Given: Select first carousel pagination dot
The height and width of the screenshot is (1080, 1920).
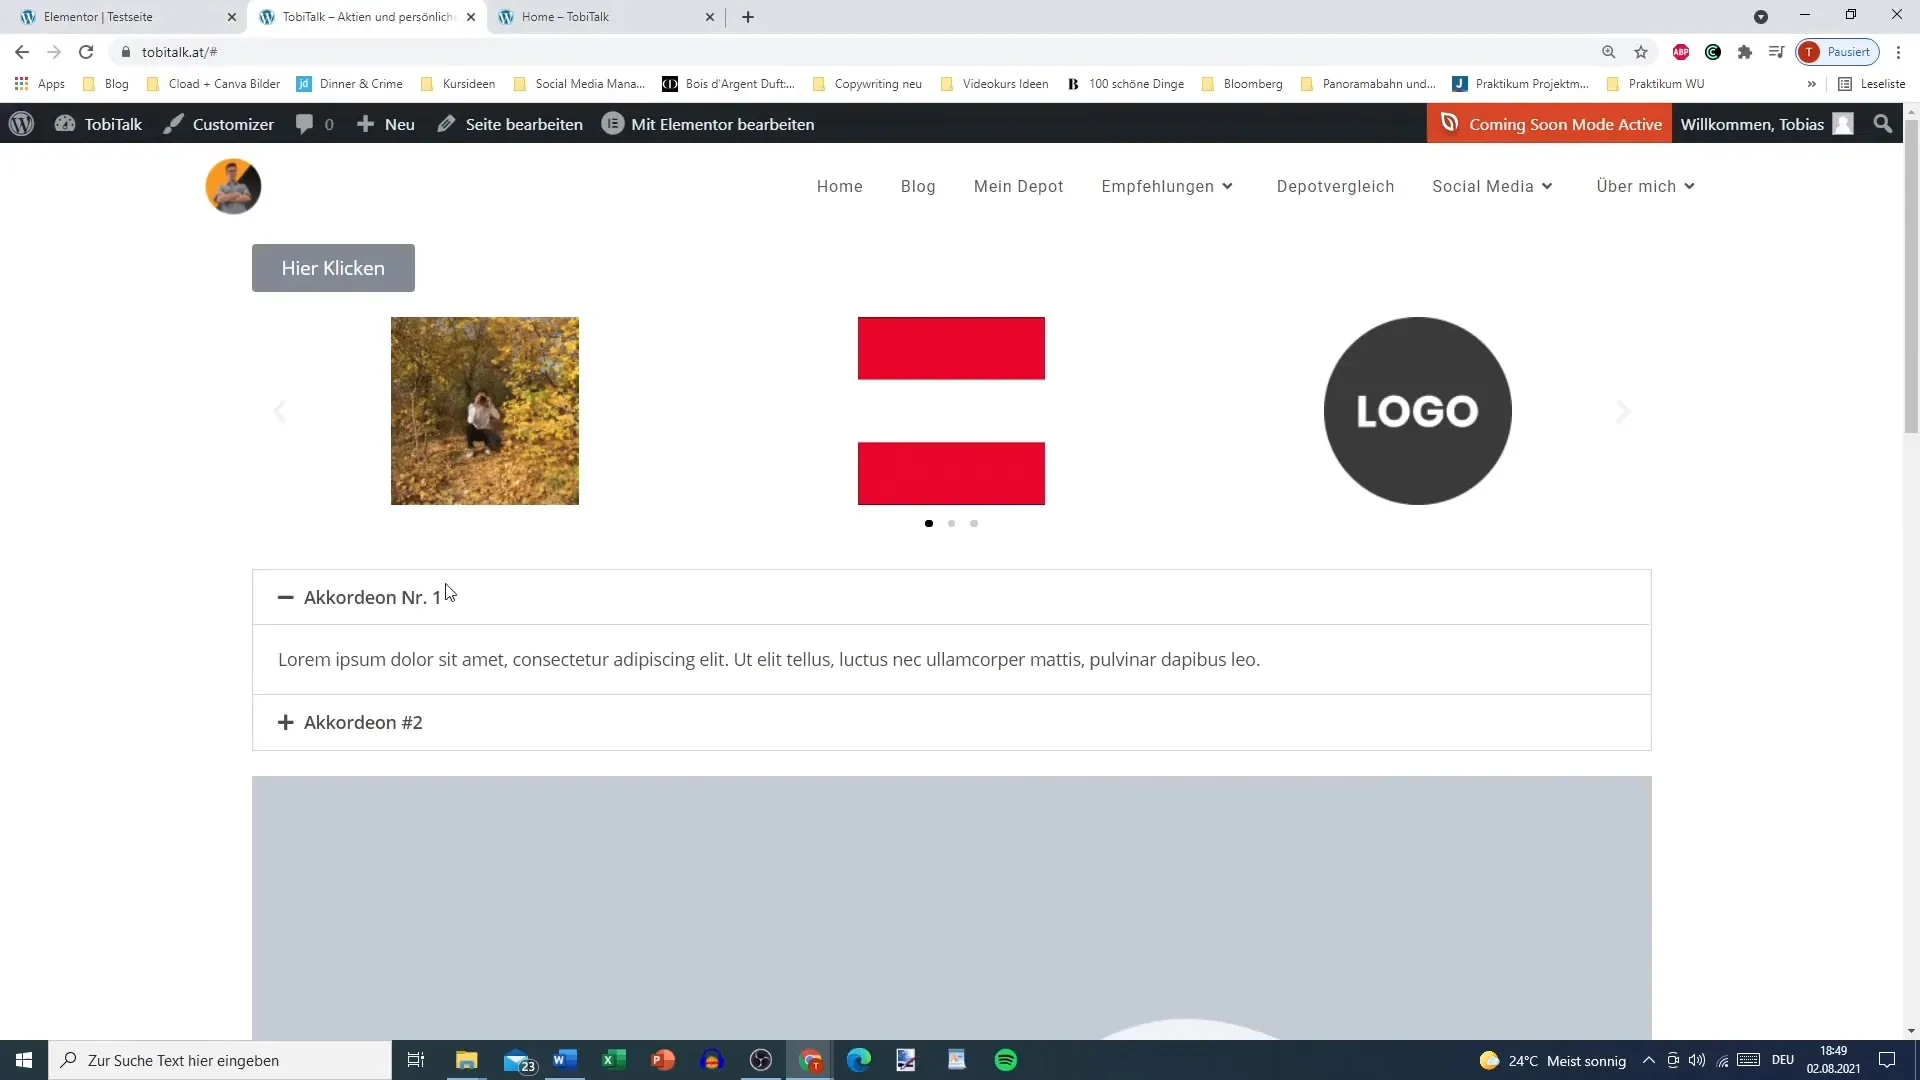Looking at the screenshot, I should [929, 523].
